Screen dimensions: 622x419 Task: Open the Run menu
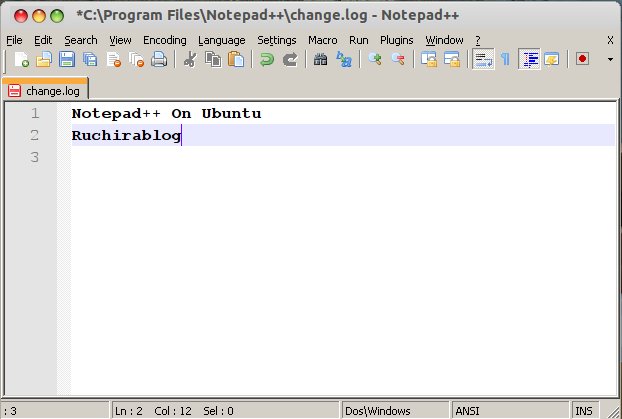[359, 40]
